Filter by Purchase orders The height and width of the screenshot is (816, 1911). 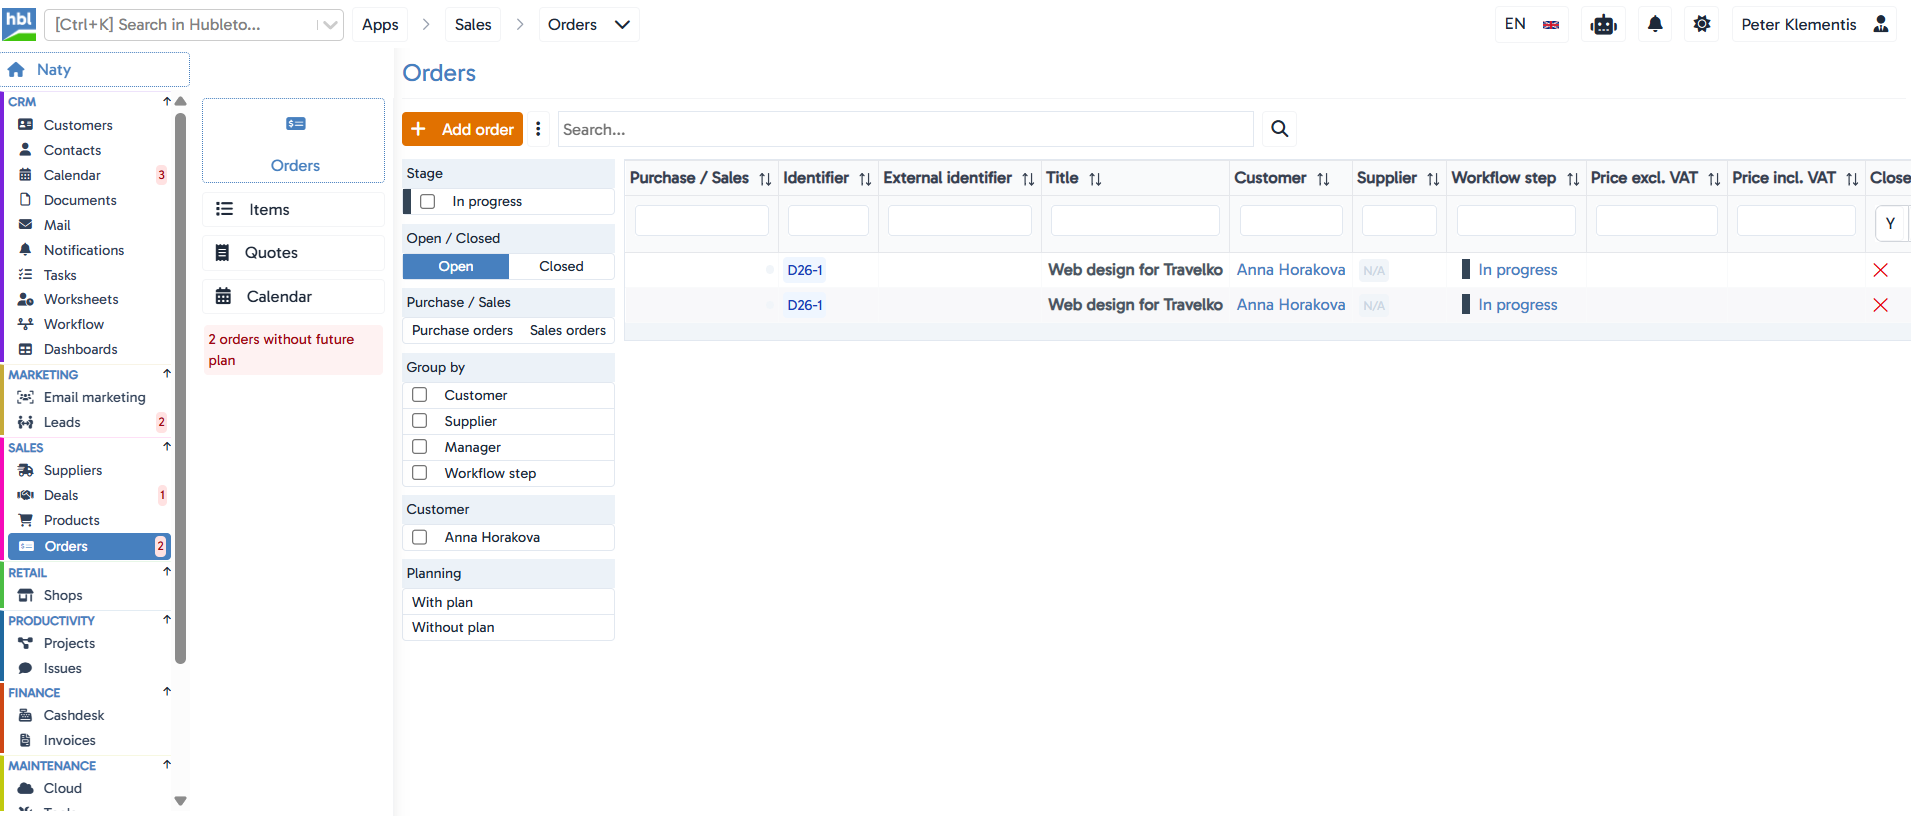tap(462, 331)
